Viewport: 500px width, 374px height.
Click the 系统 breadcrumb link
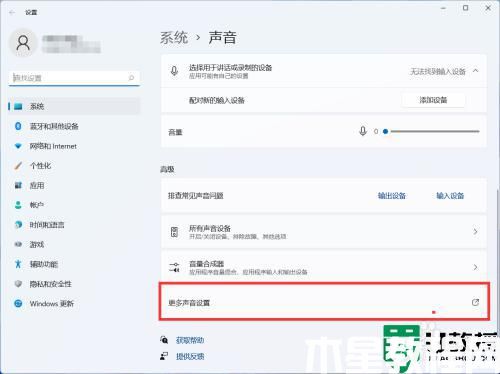click(x=174, y=37)
